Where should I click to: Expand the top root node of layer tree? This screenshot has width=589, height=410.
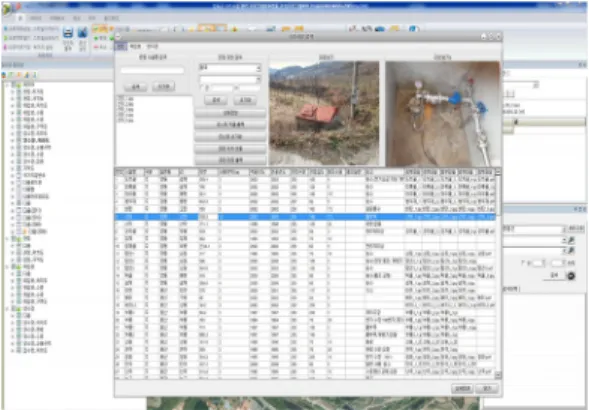click(7, 85)
